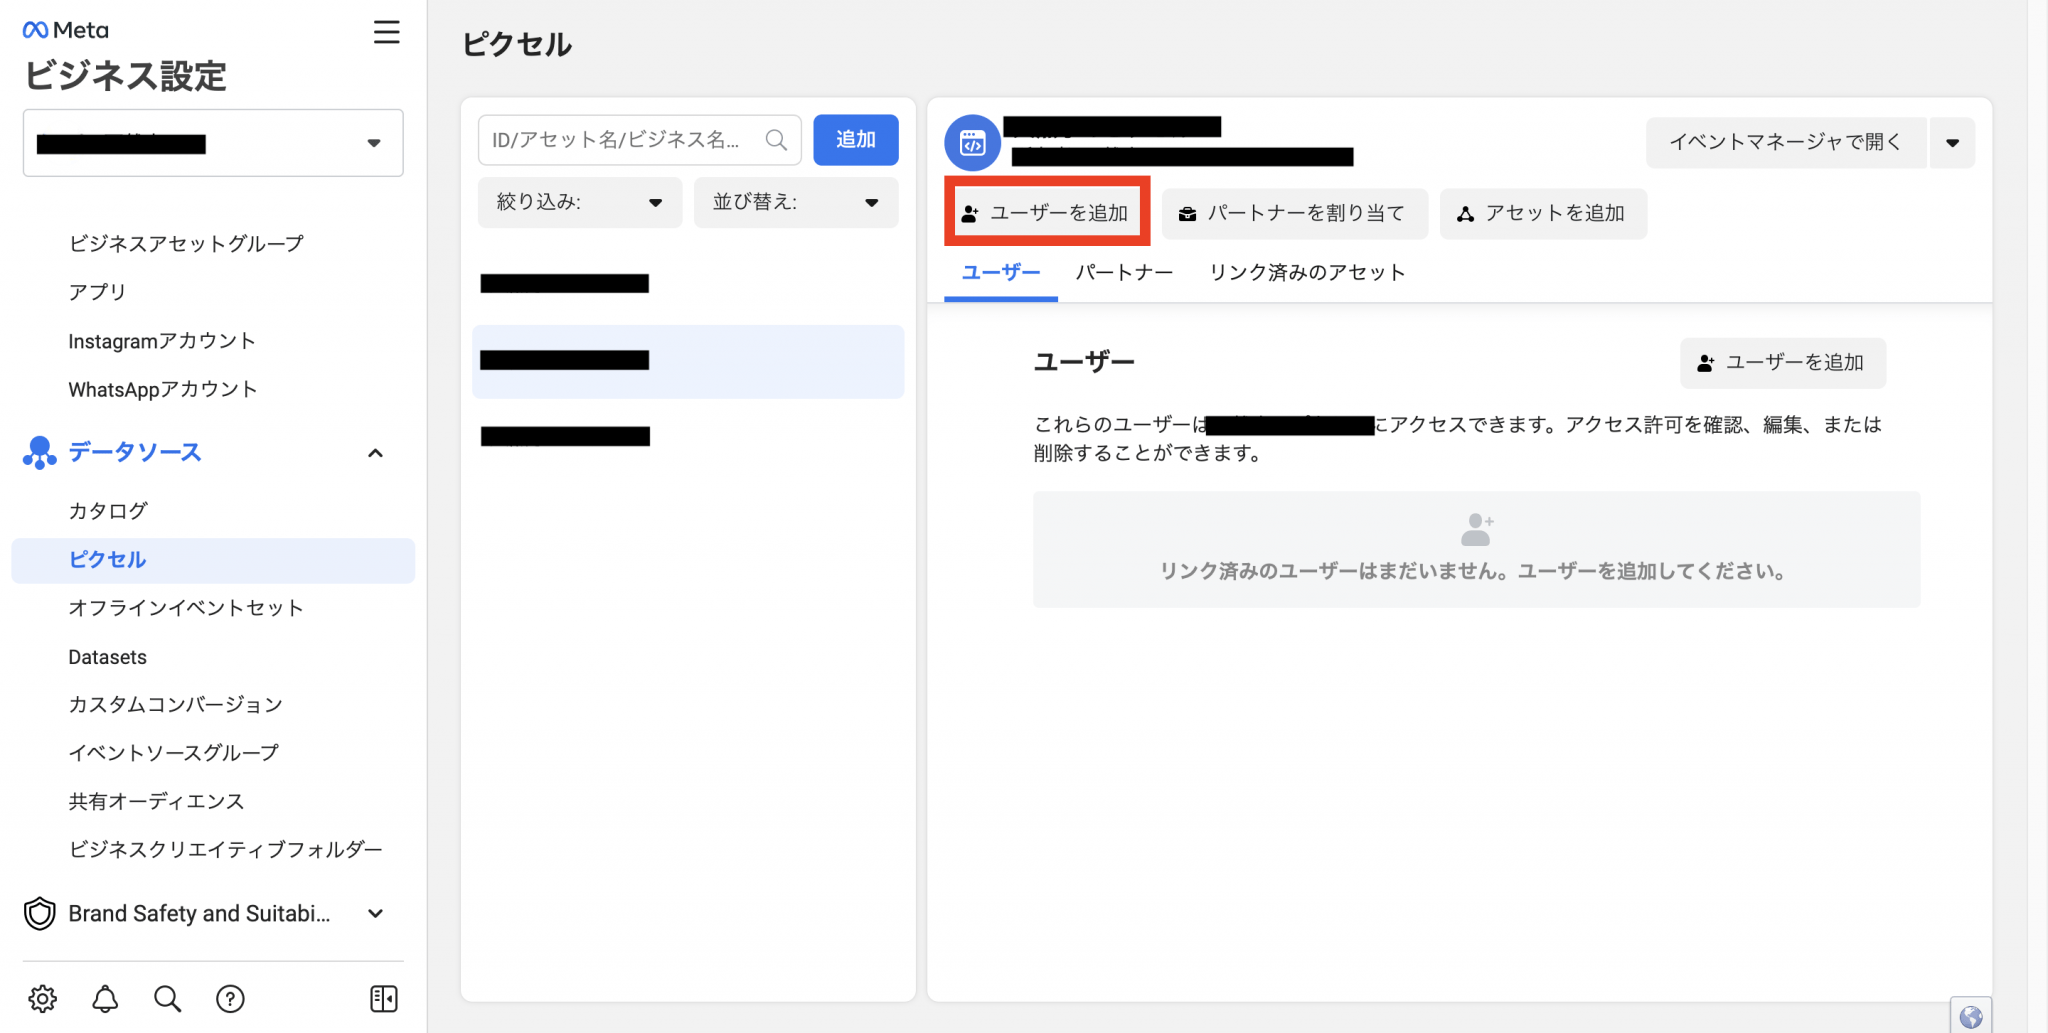Open help question mark icon
This screenshot has height=1033, width=2048.
[230, 998]
